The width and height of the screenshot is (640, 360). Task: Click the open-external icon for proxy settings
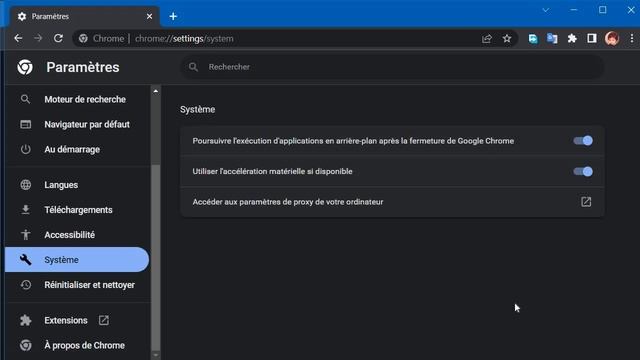coord(586,202)
